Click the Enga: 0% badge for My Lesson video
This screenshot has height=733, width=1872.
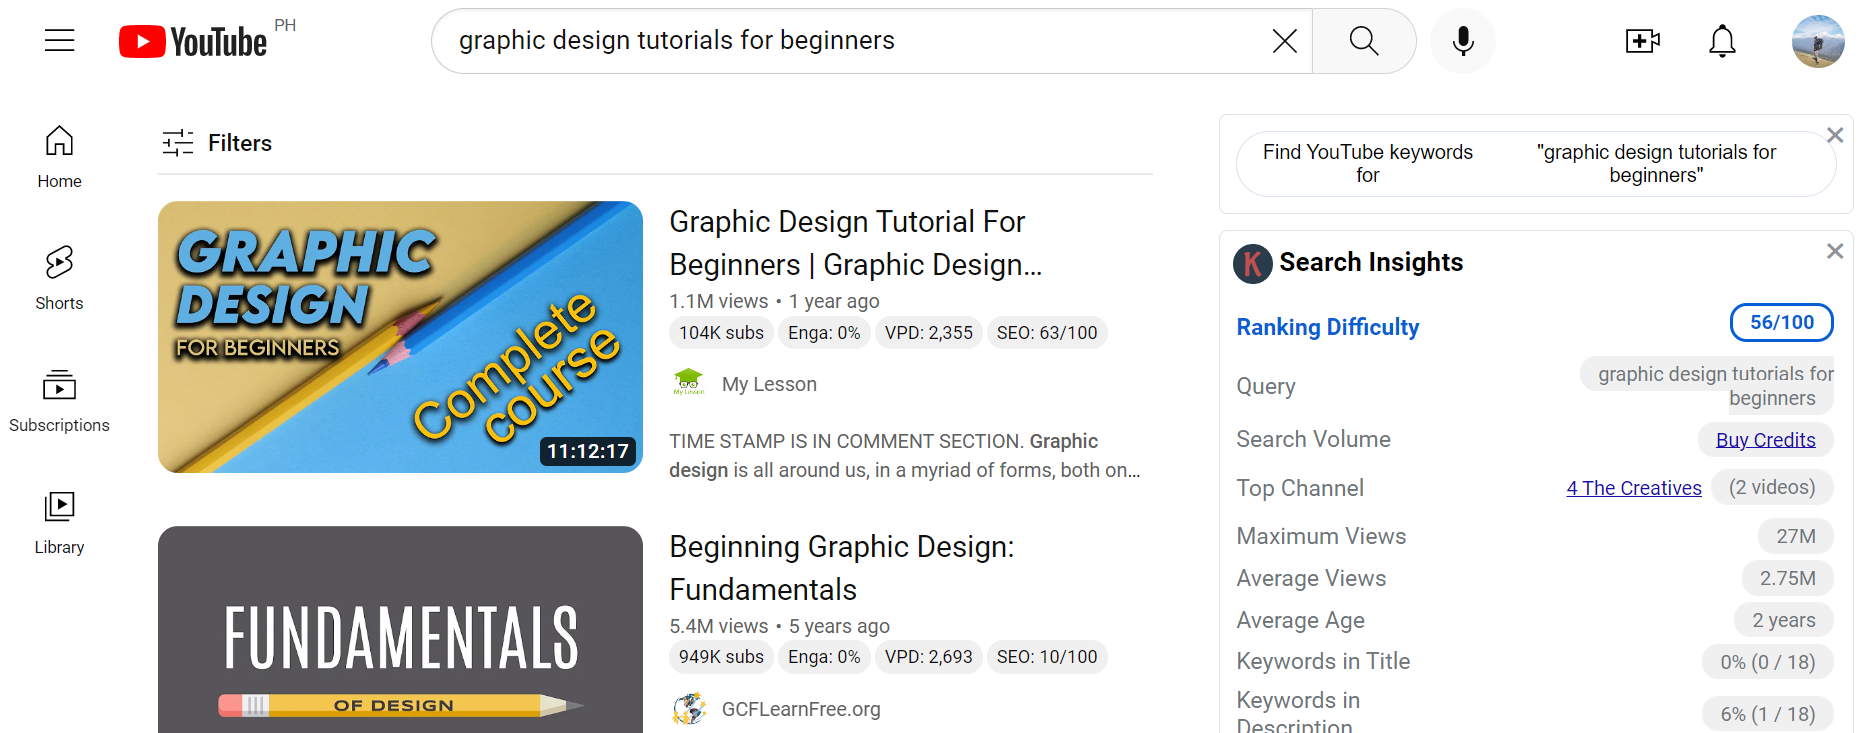point(824,333)
